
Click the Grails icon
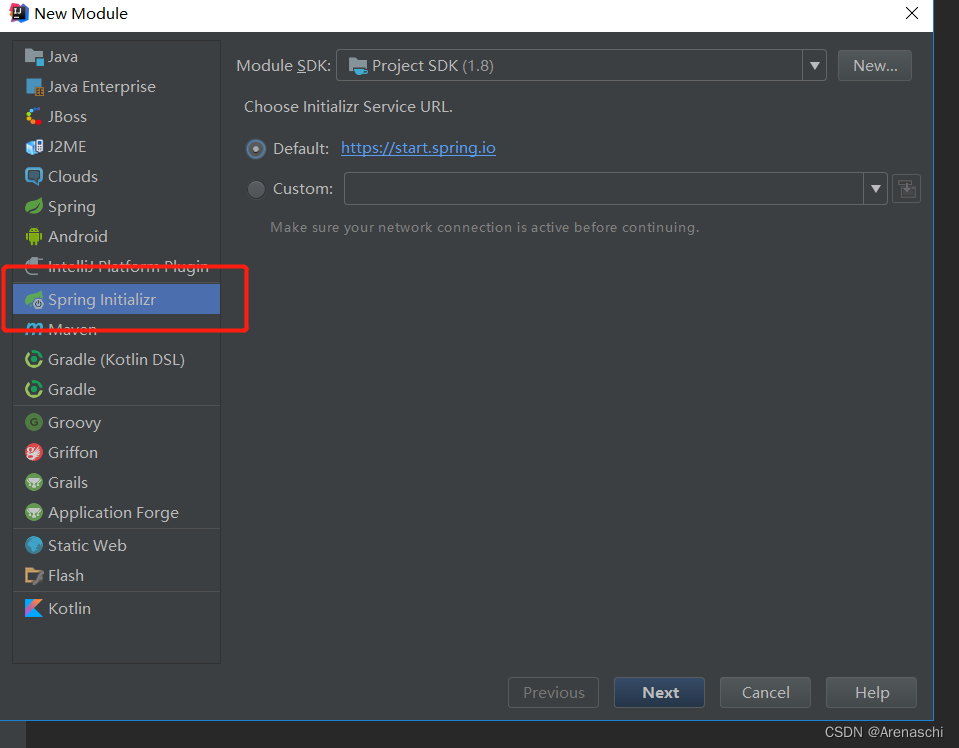point(34,482)
